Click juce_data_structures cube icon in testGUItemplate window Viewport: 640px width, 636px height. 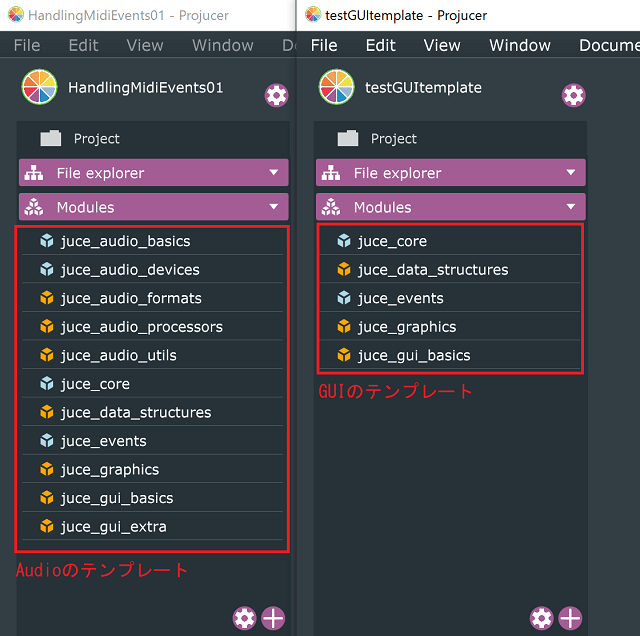click(x=344, y=269)
